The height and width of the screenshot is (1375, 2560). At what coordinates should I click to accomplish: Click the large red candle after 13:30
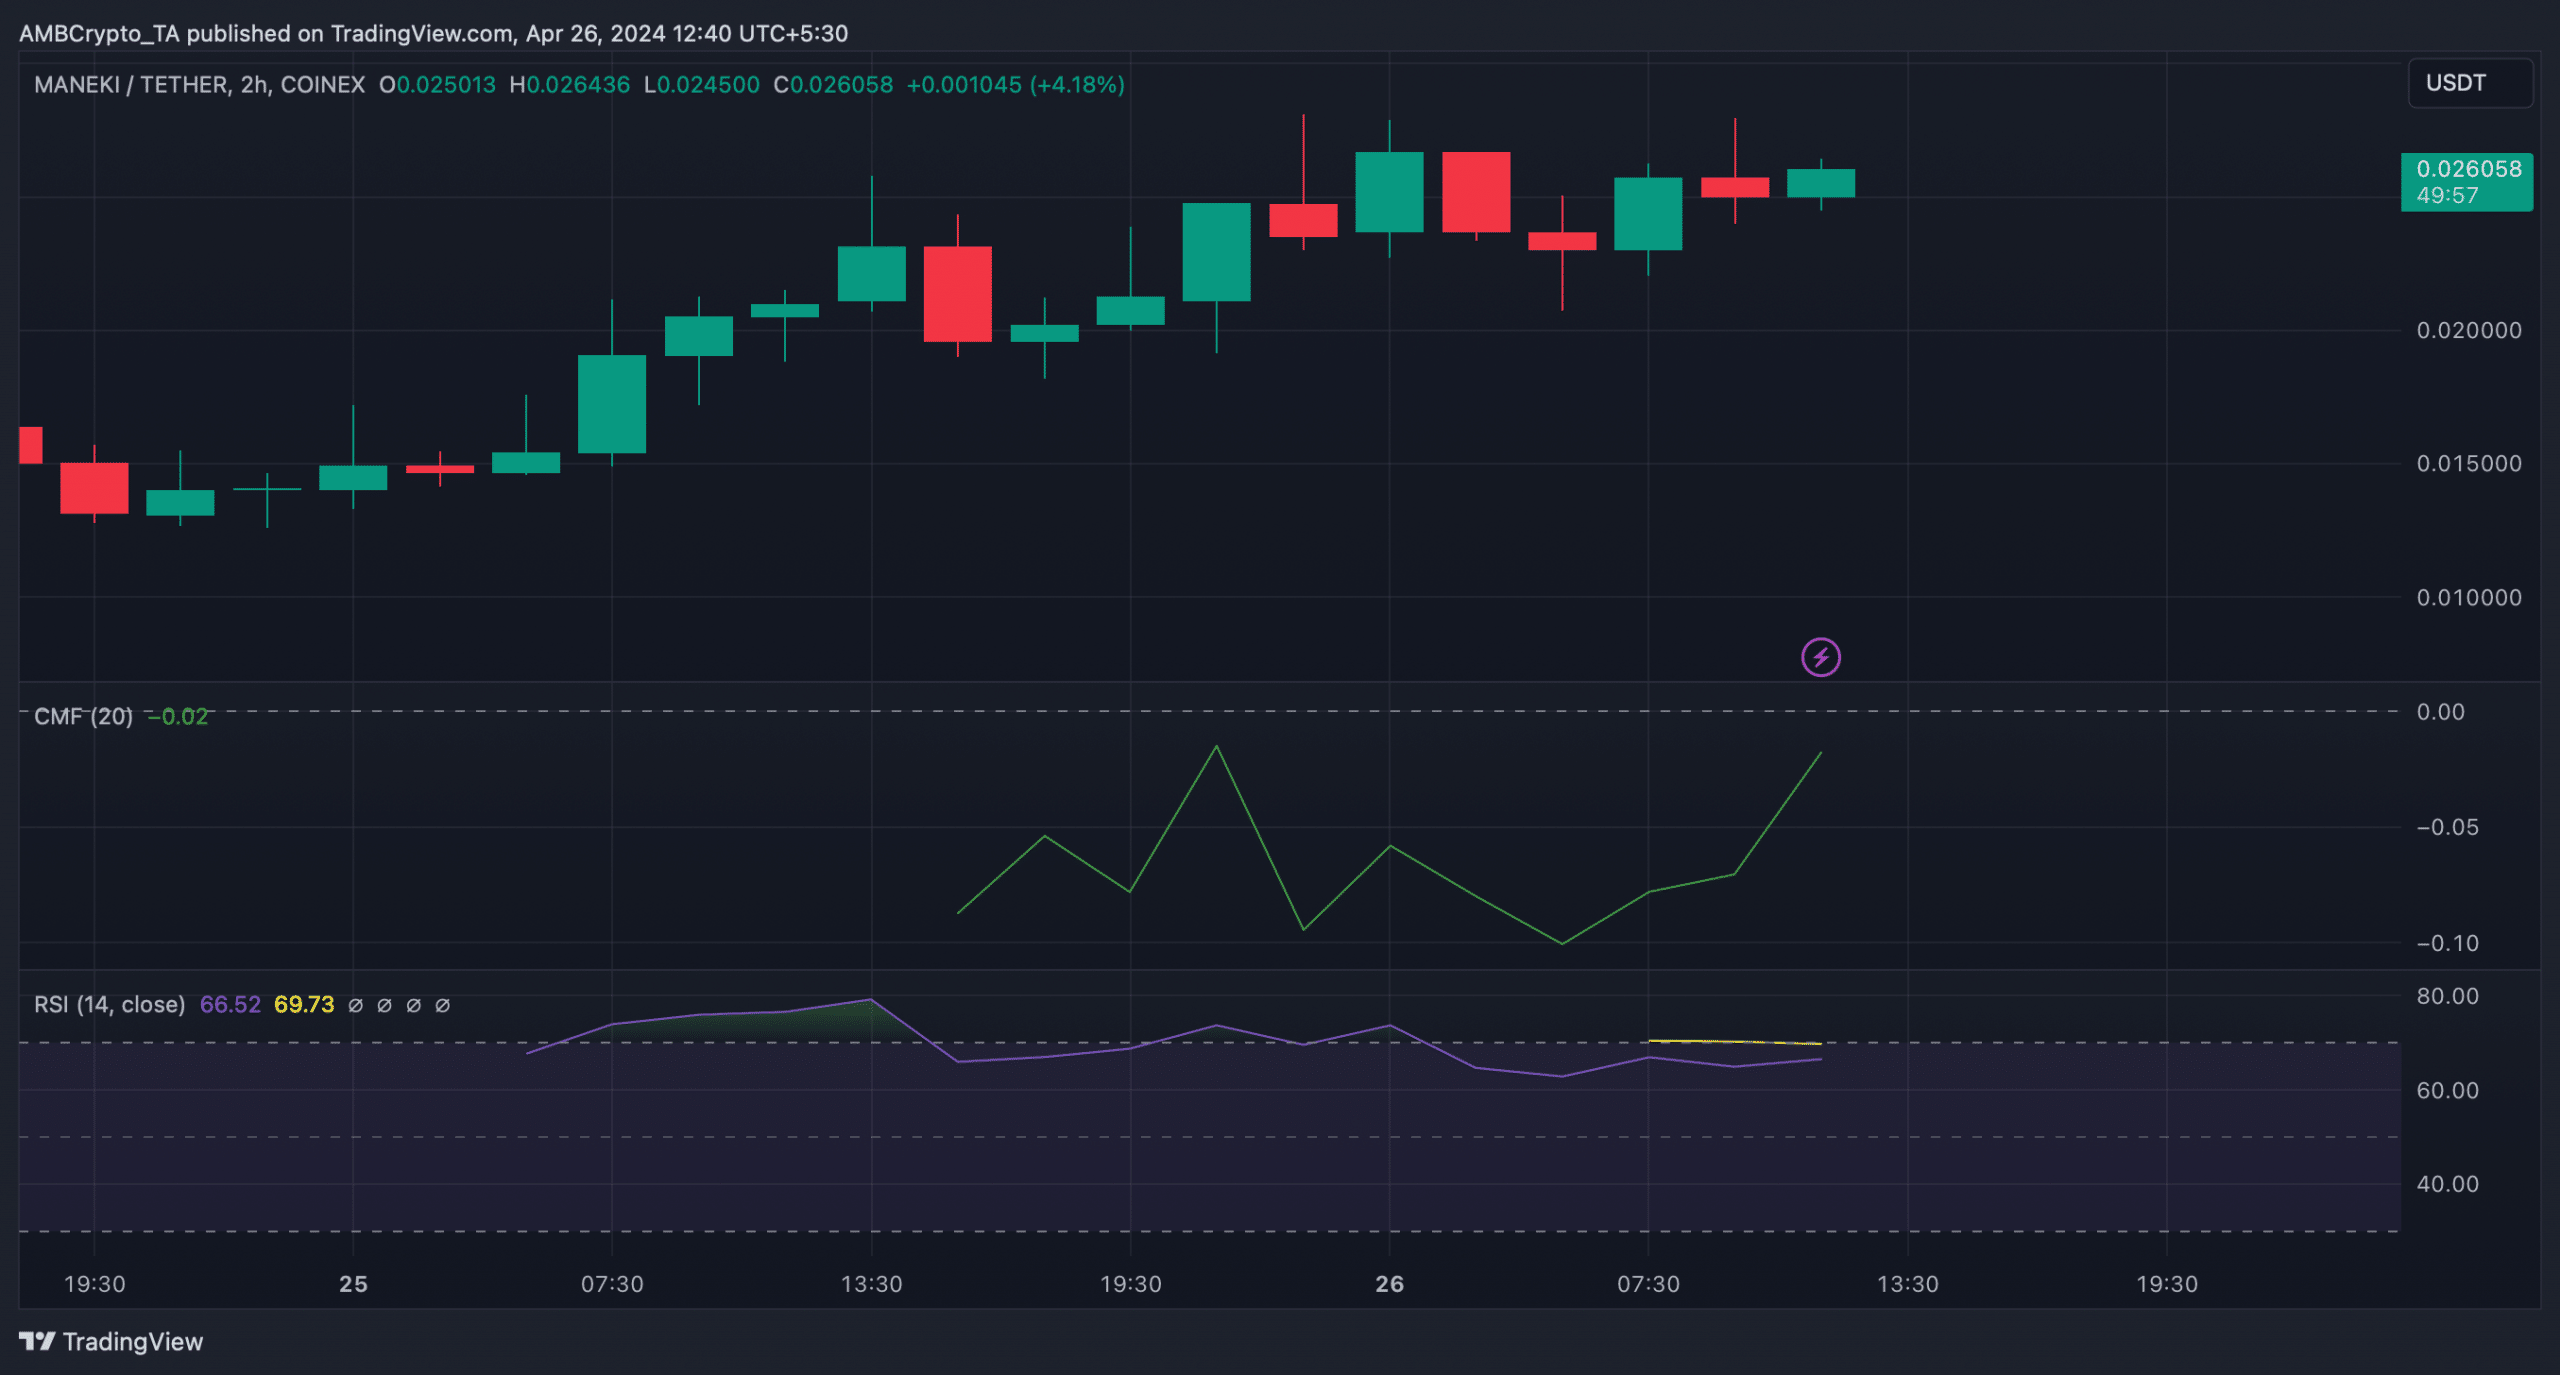(x=957, y=293)
